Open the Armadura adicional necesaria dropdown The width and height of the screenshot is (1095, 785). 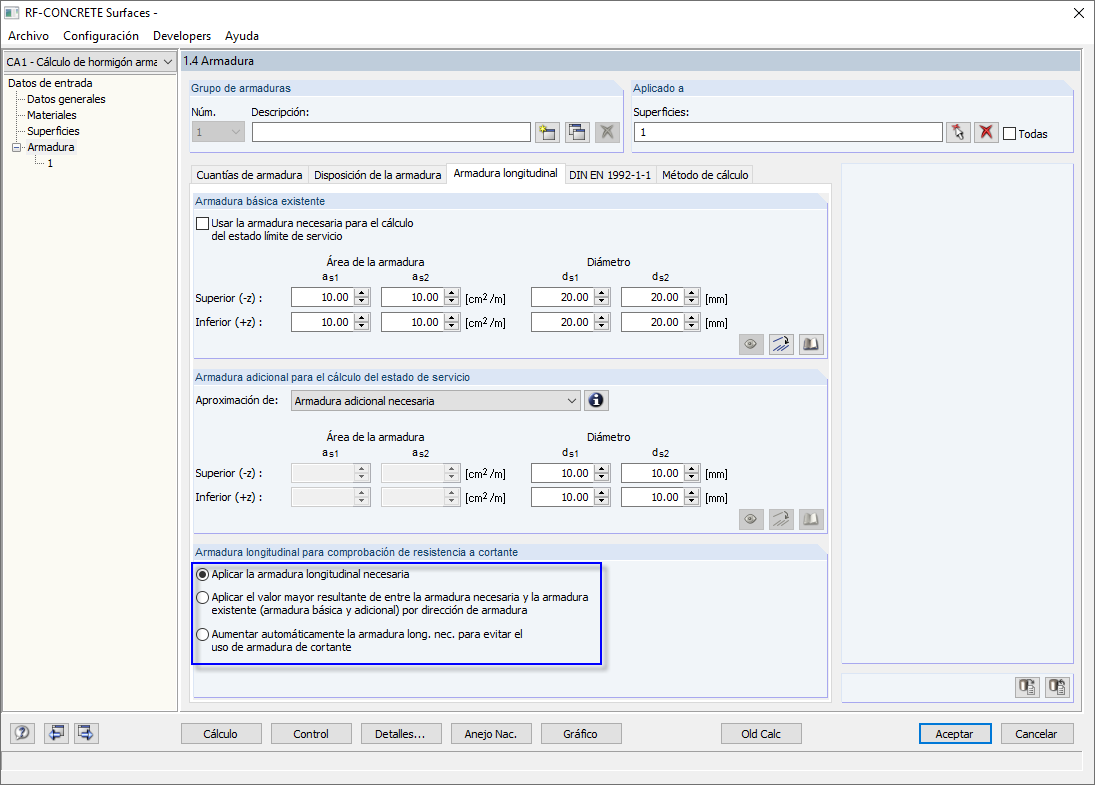pyautogui.click(x=572, y=401)
